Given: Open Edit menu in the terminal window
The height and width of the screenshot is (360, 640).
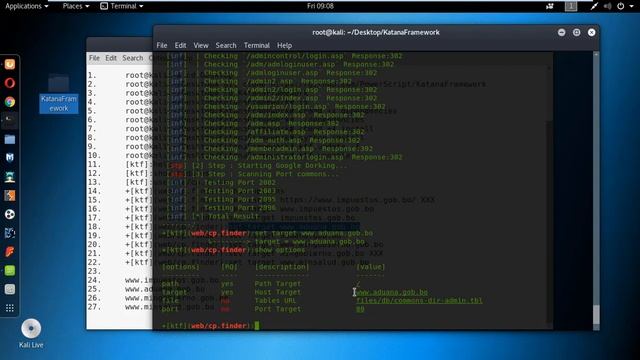Looking at the screenshot, I should click(x=180, y=45).
